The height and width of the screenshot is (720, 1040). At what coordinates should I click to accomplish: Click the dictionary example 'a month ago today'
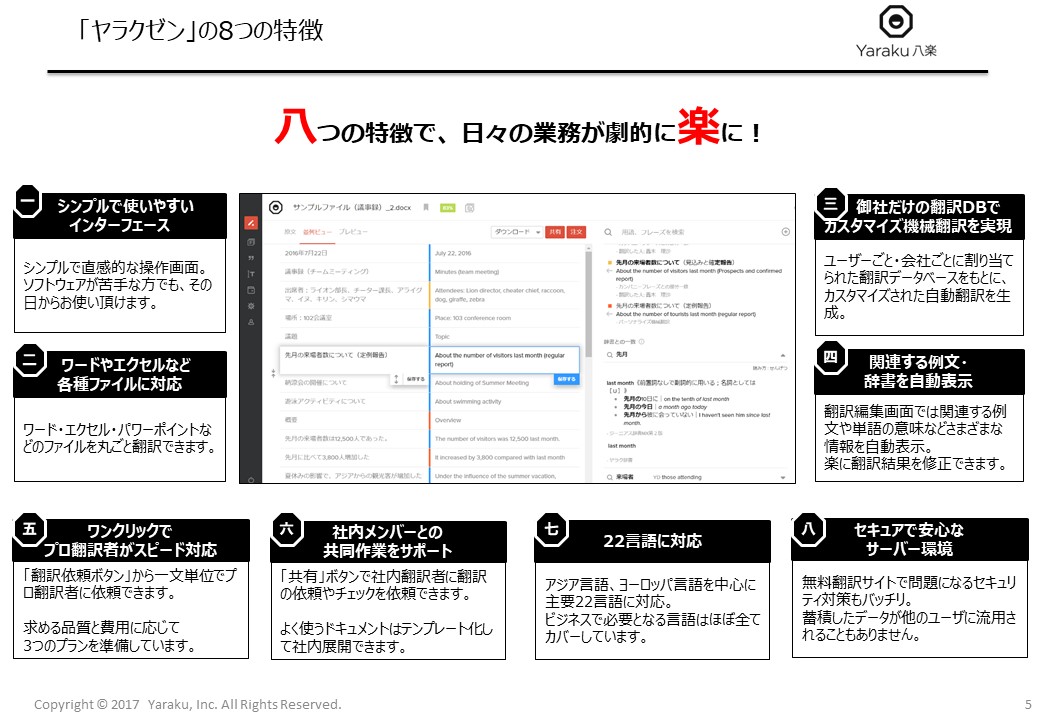682,407
